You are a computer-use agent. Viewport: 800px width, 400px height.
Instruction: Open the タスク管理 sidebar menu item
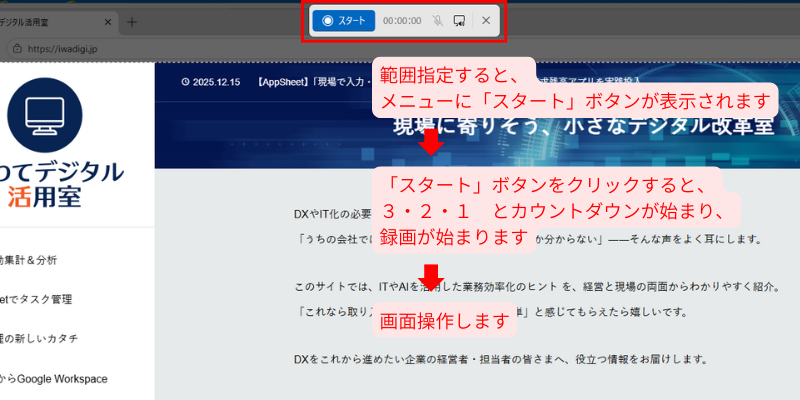click(36, 299)
